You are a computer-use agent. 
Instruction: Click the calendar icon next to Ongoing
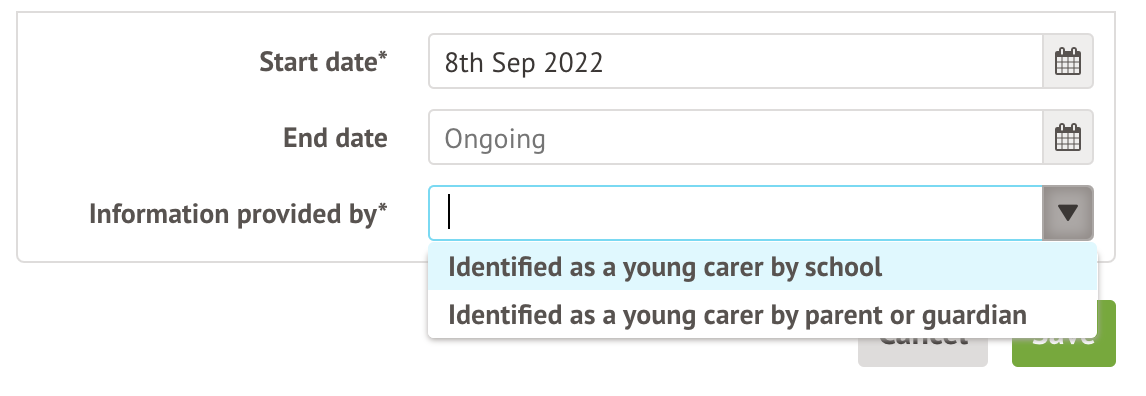tap(1068, 137)
